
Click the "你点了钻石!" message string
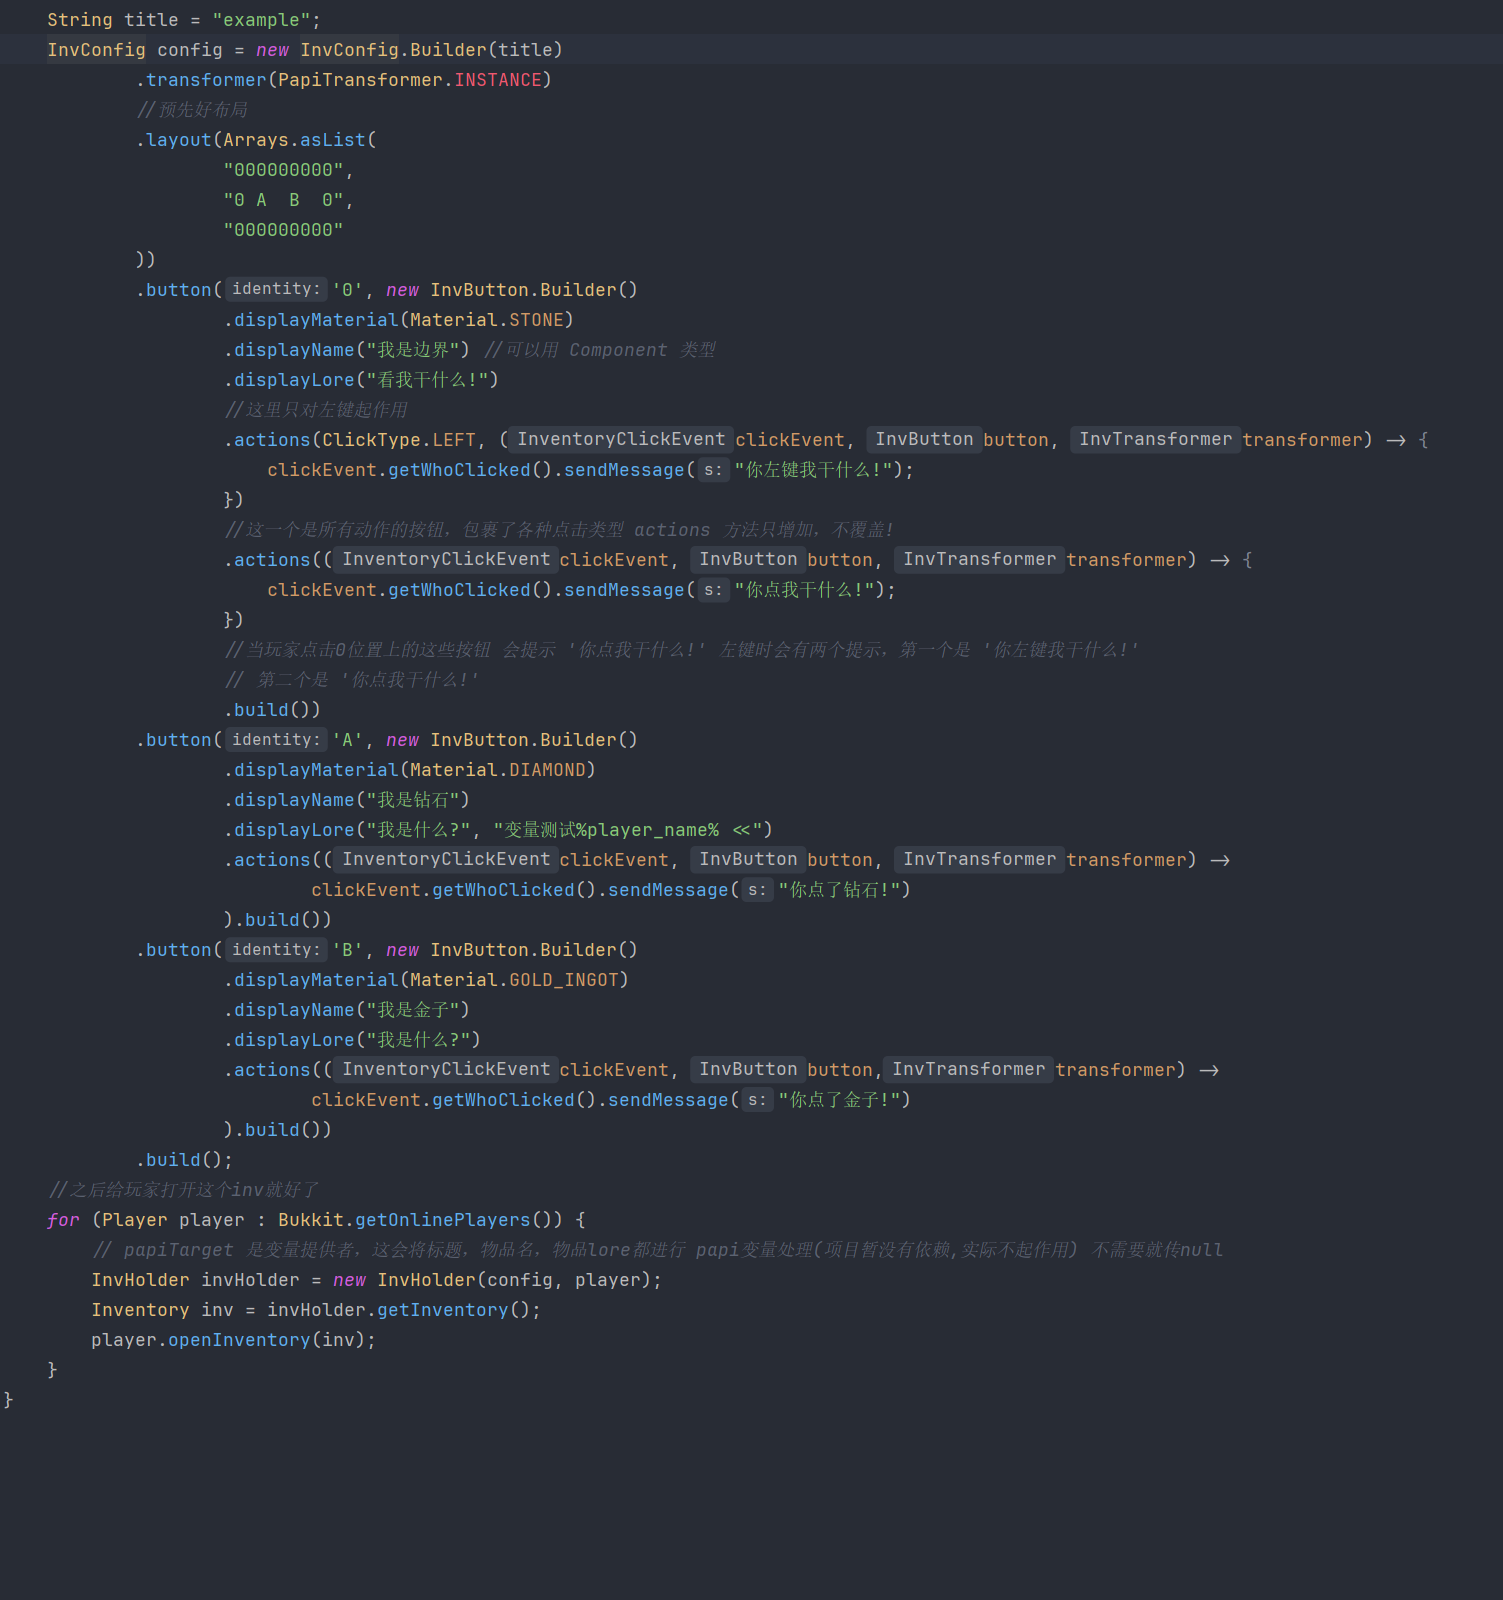pos(843,890)
